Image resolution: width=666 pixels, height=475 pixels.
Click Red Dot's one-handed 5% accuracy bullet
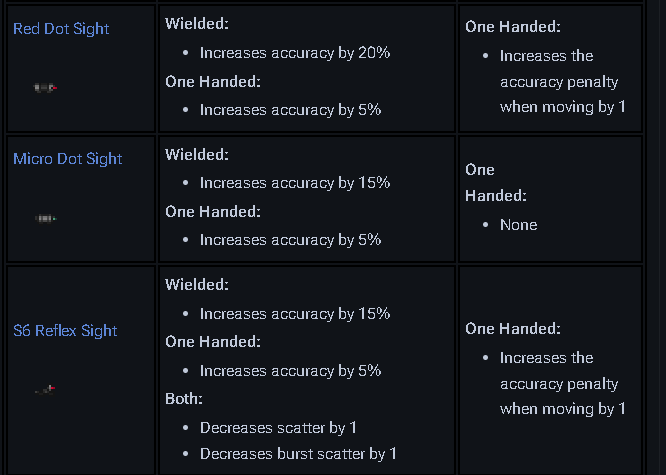290,110
